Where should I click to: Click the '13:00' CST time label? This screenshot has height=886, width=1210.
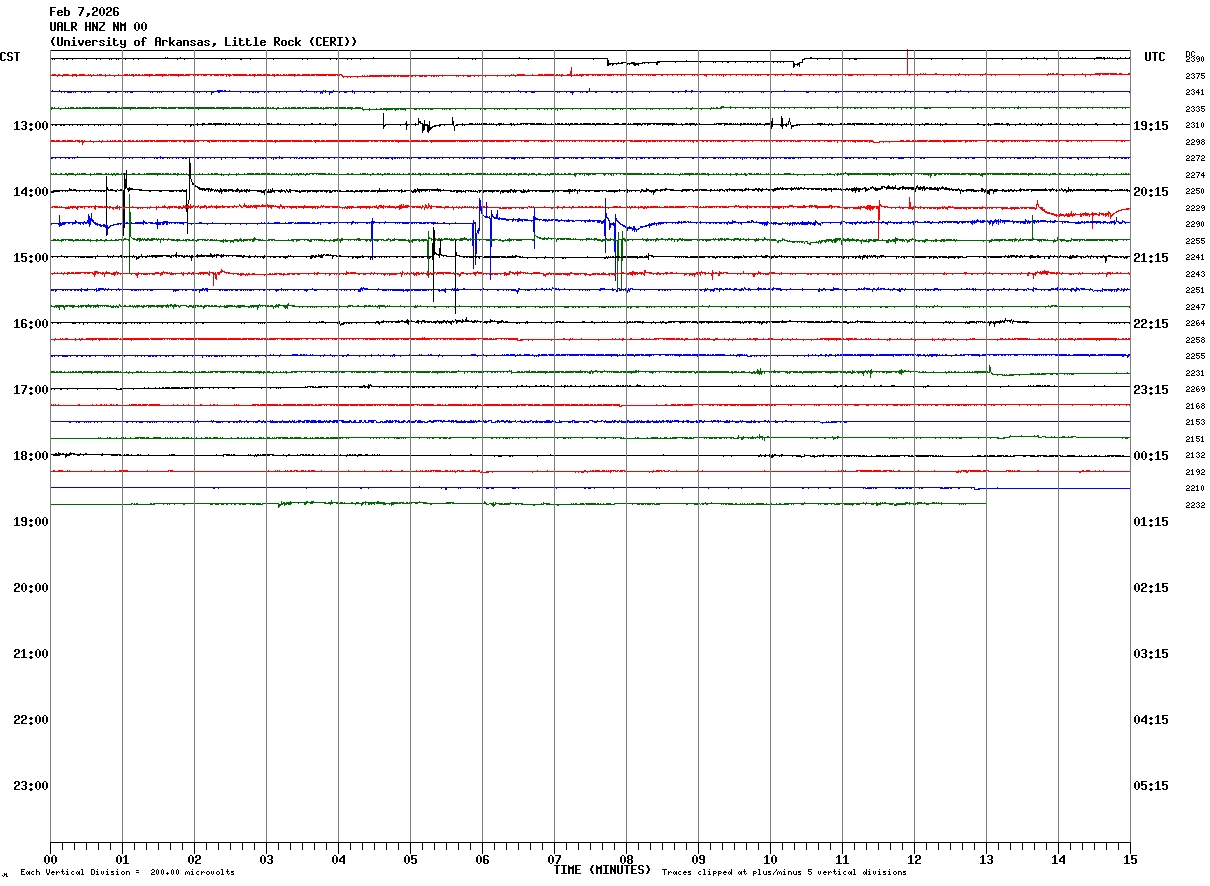click(31, 126)
